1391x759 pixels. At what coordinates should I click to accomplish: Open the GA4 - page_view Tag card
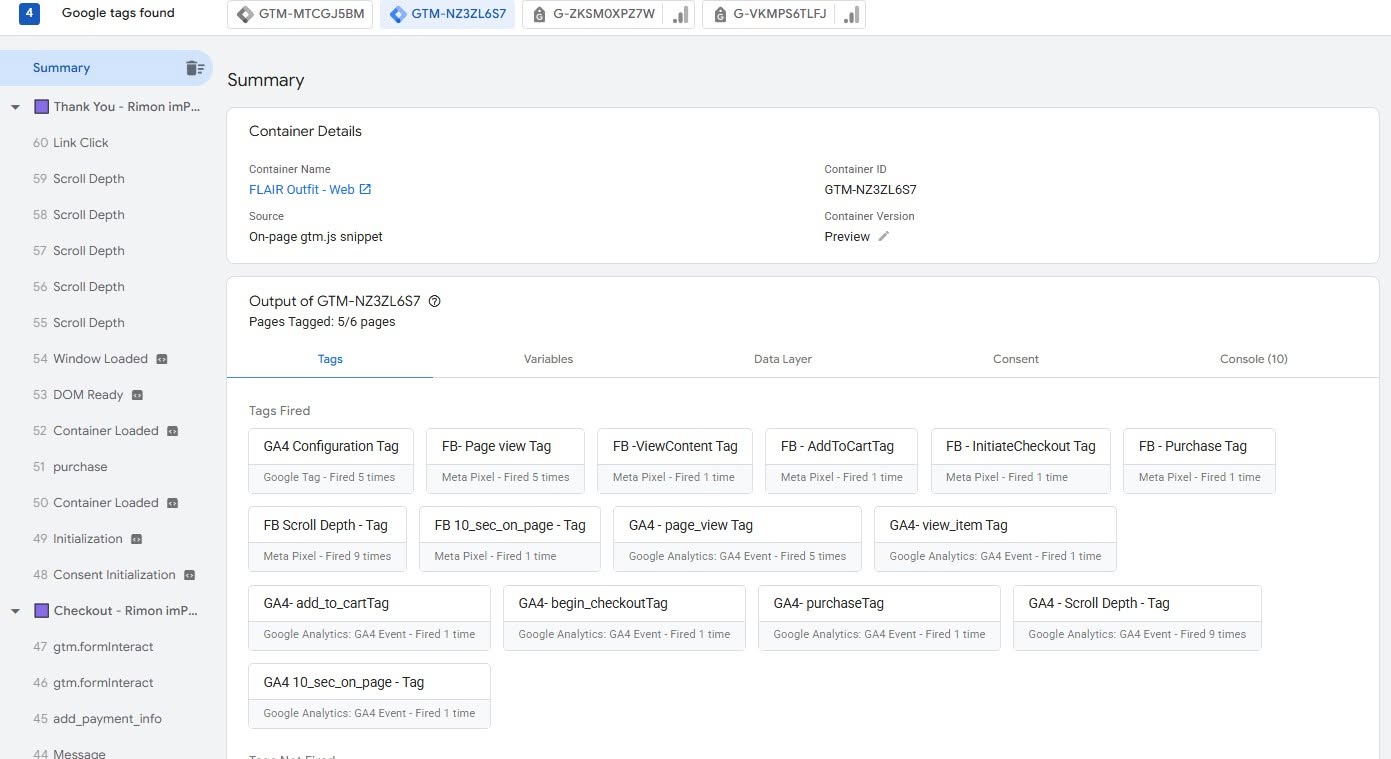click(737, 539)
